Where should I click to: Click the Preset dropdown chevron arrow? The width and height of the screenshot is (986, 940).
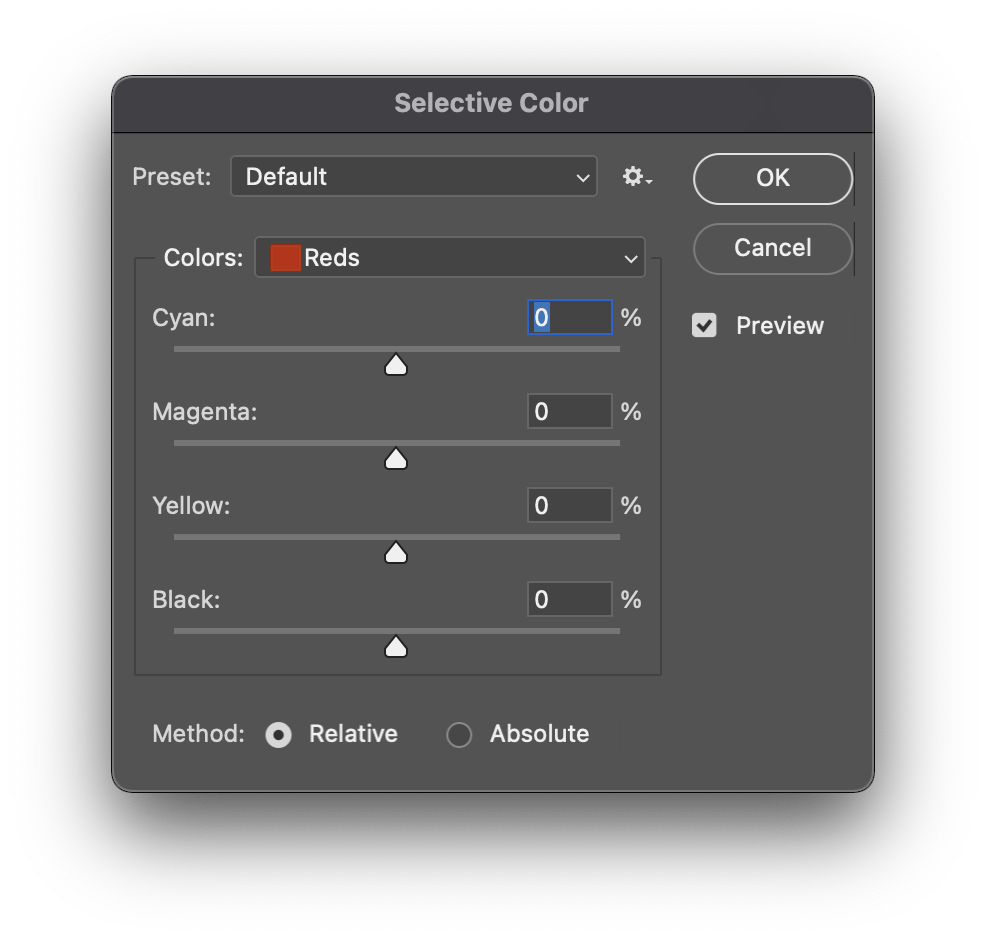[582, 178]
